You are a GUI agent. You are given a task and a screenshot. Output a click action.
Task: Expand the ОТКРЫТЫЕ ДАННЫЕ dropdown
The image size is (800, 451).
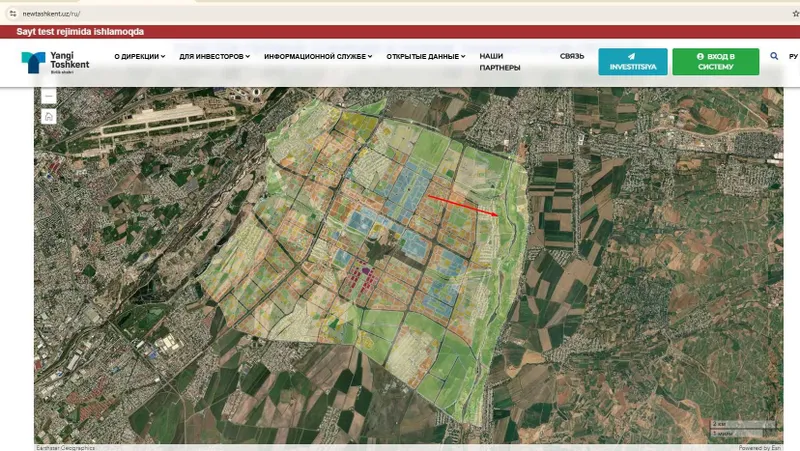(x=426, y=57)
